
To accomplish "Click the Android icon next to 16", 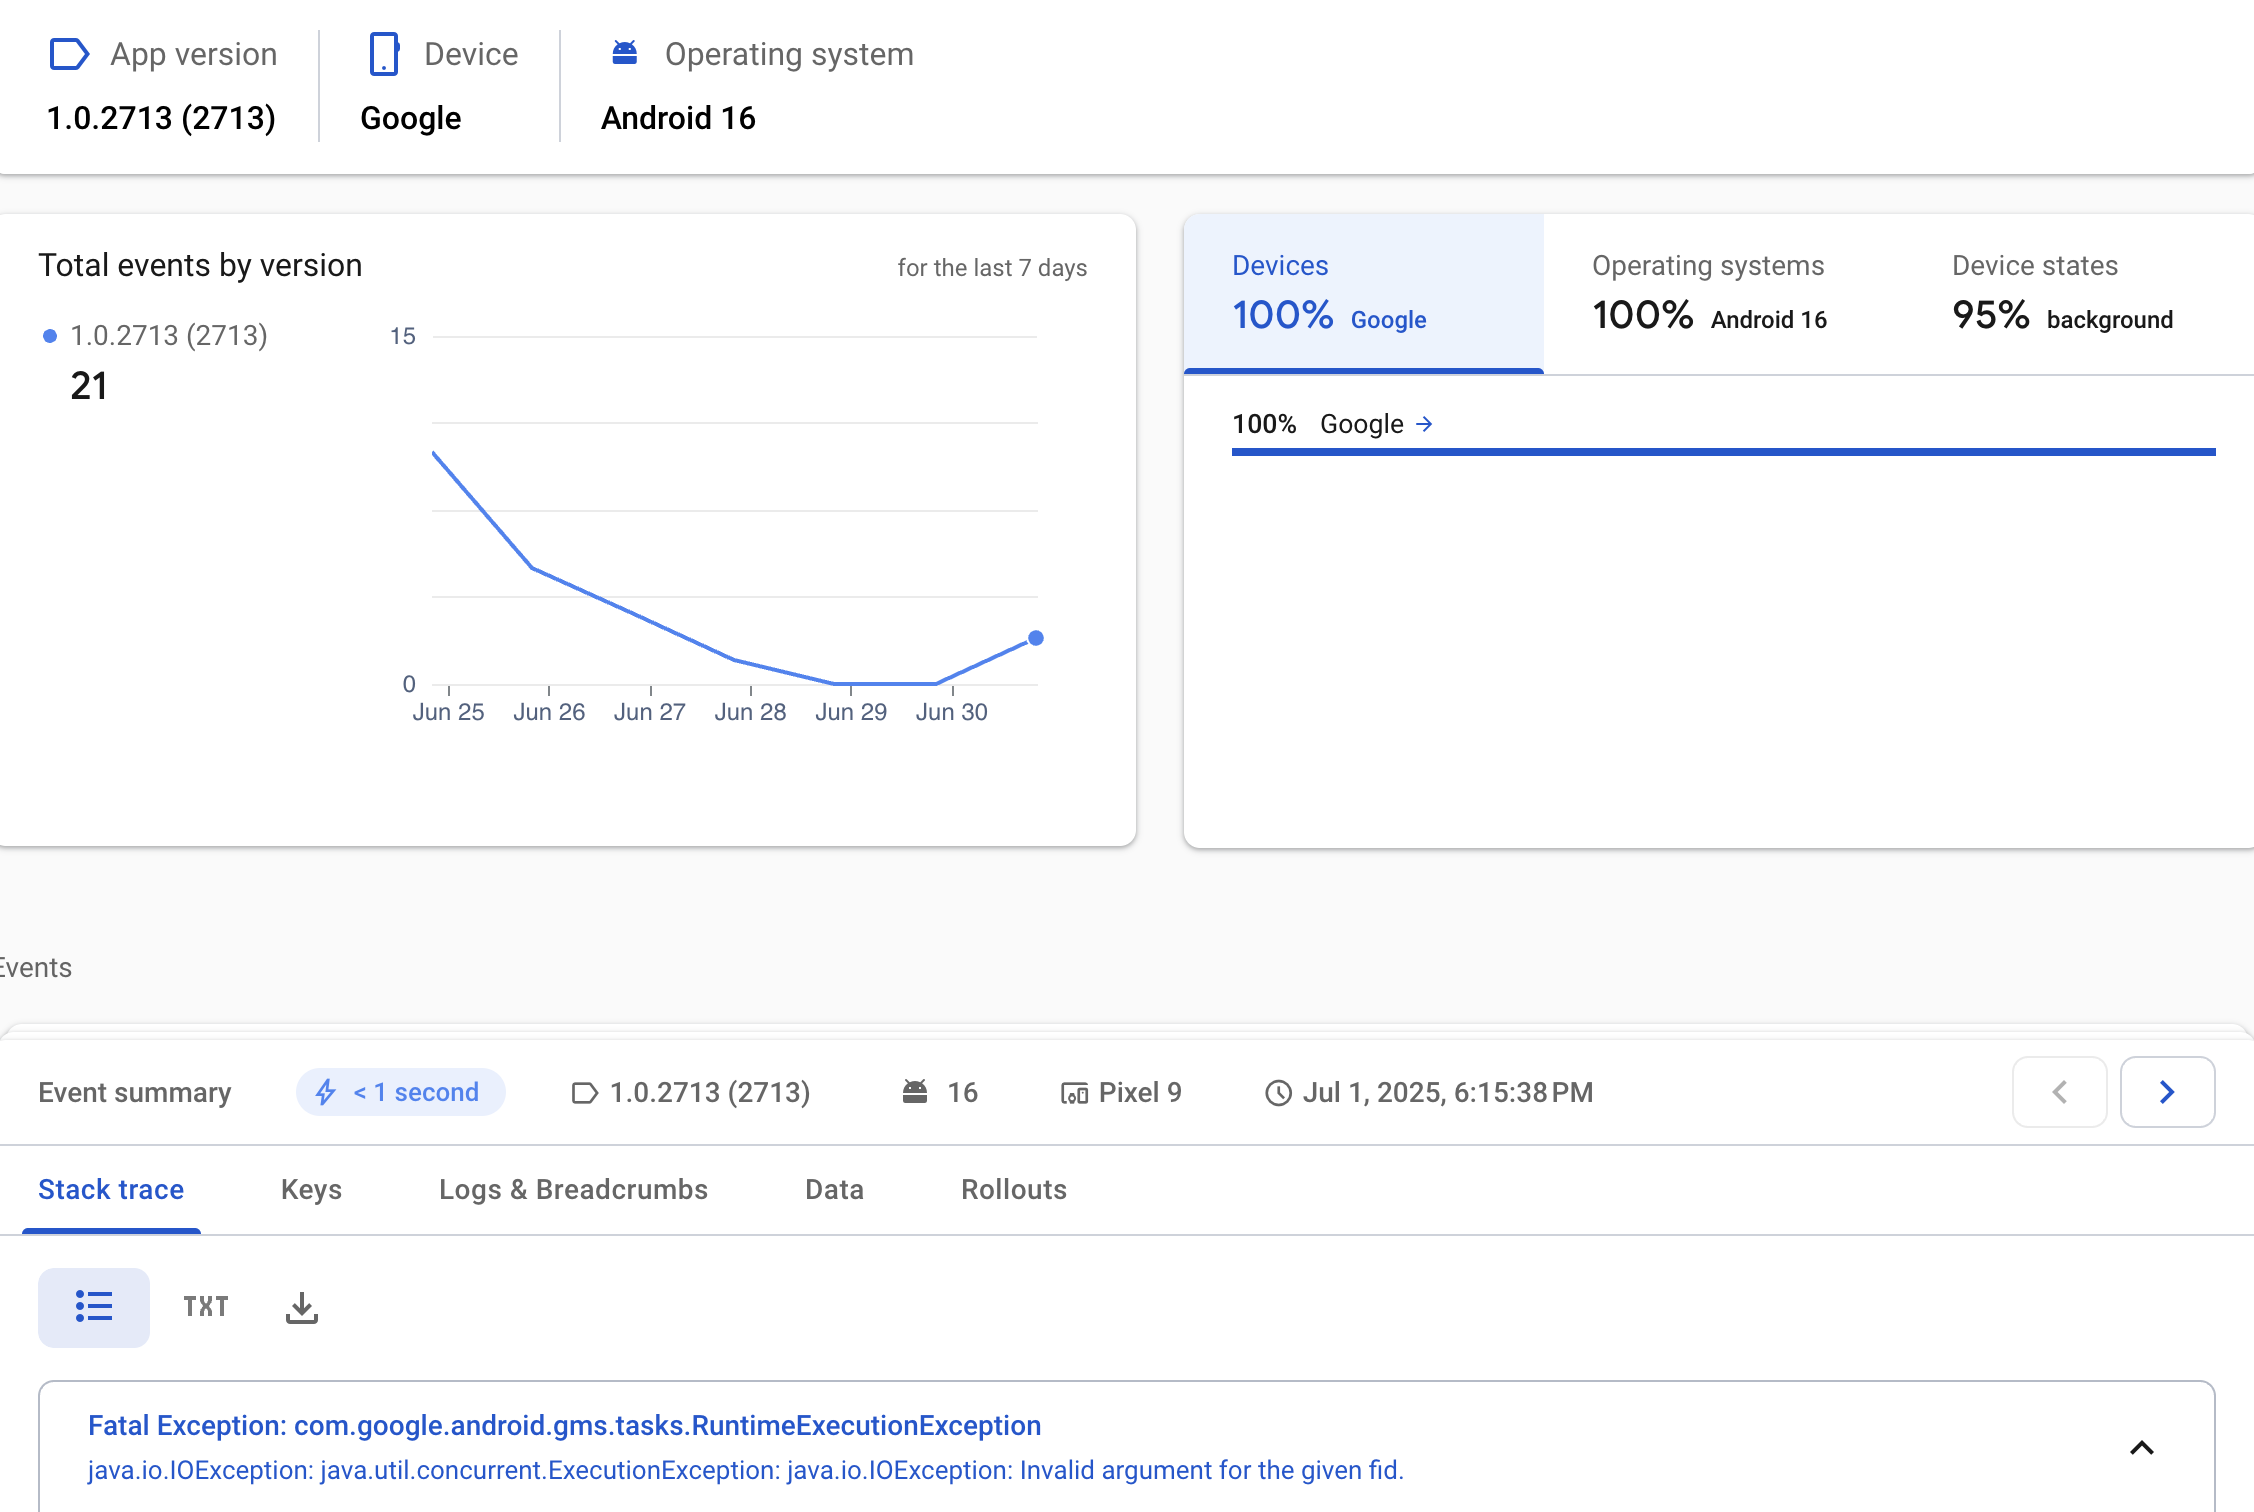I will (915, 1091).
